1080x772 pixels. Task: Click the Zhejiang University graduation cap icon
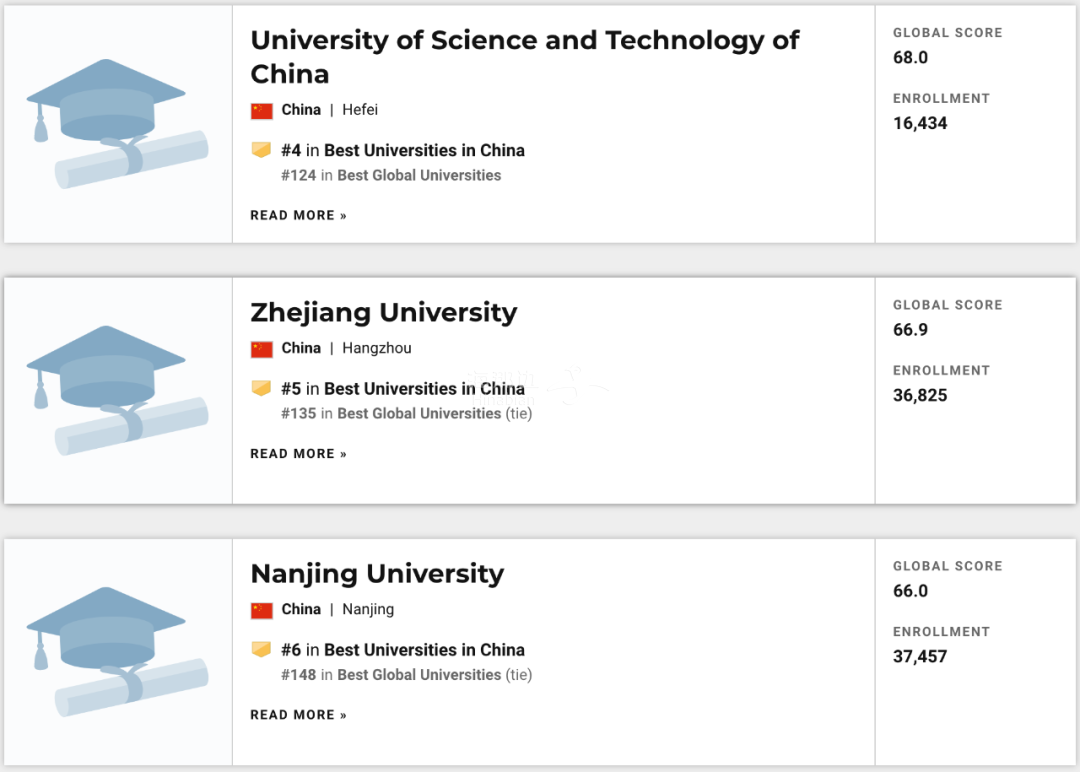[x=117, y=390]
